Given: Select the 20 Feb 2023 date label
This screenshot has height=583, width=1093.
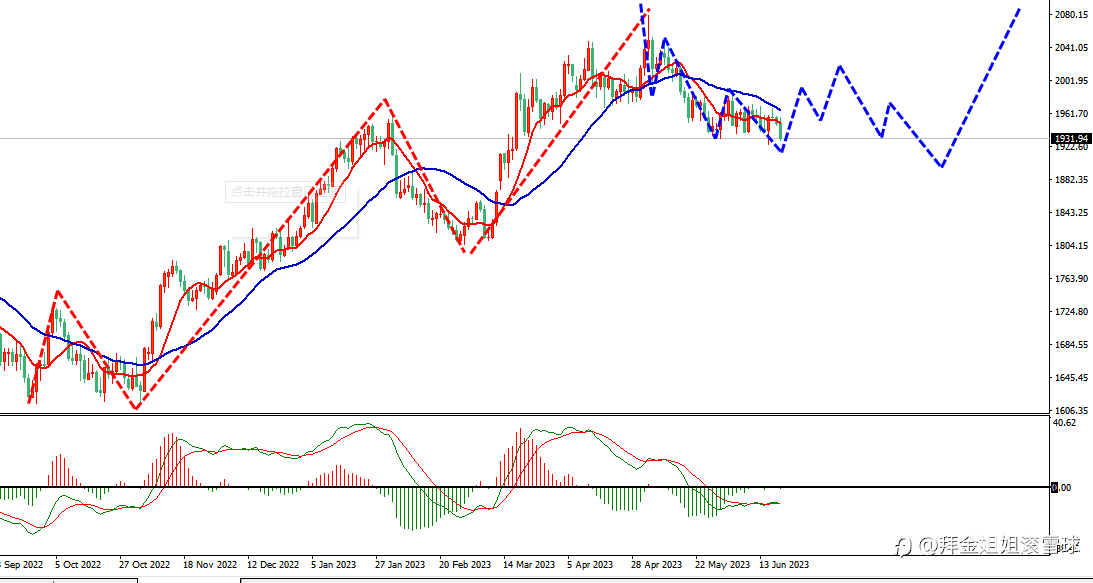Looking at the screenshot, I should coord(465,564).
